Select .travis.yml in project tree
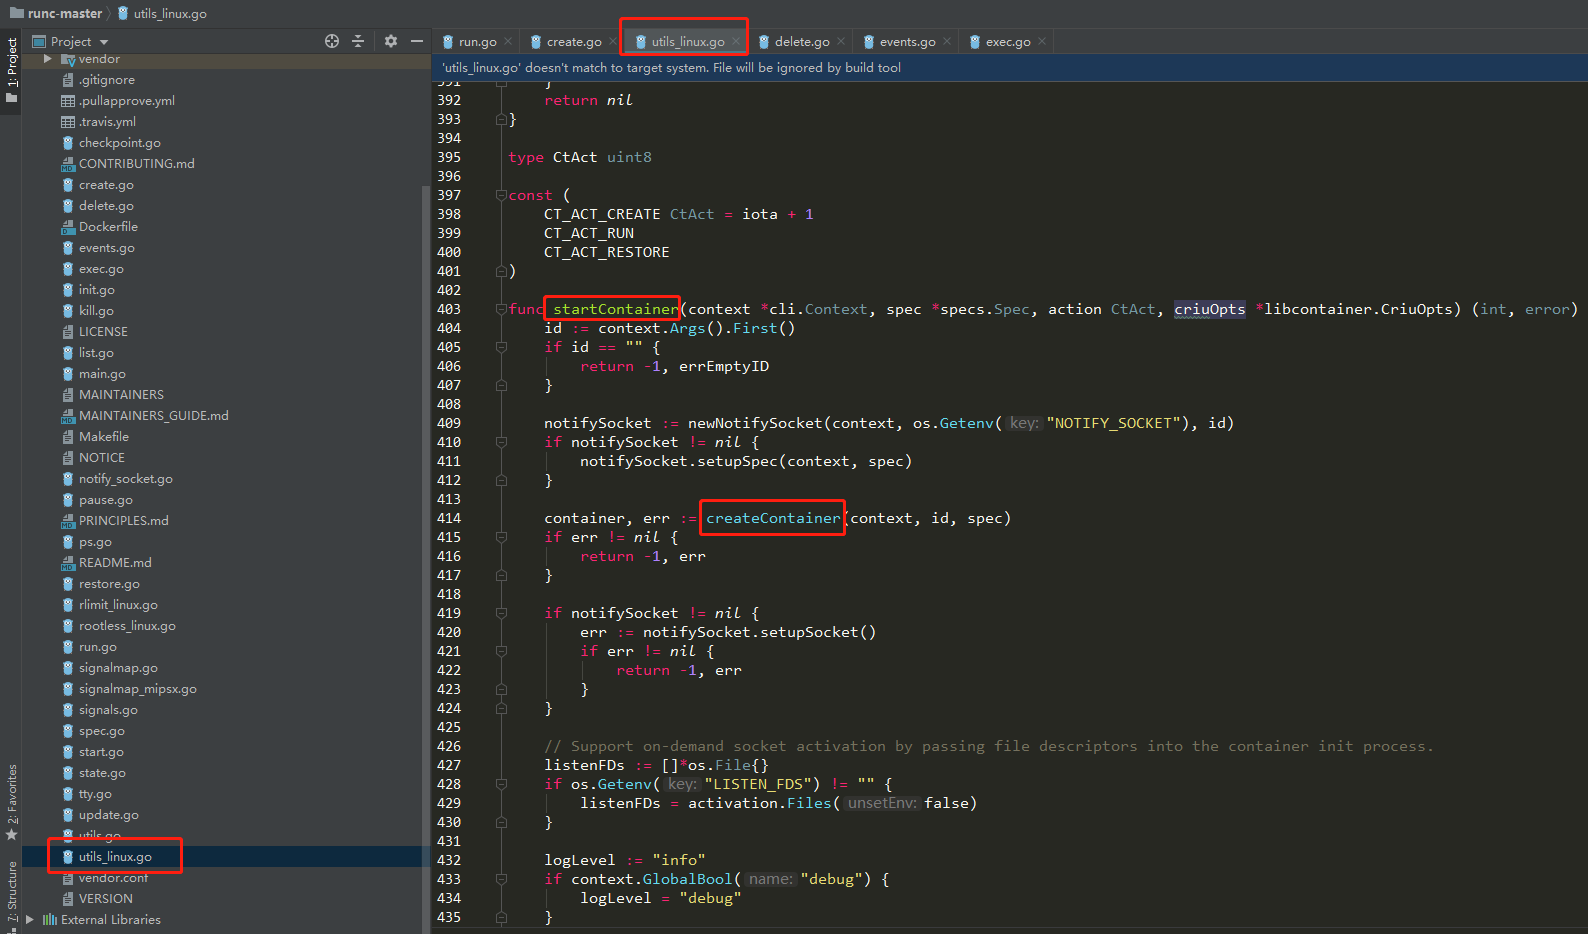Image resolution: width=1588 pixels, height=934 pixels. pos(107,122)
